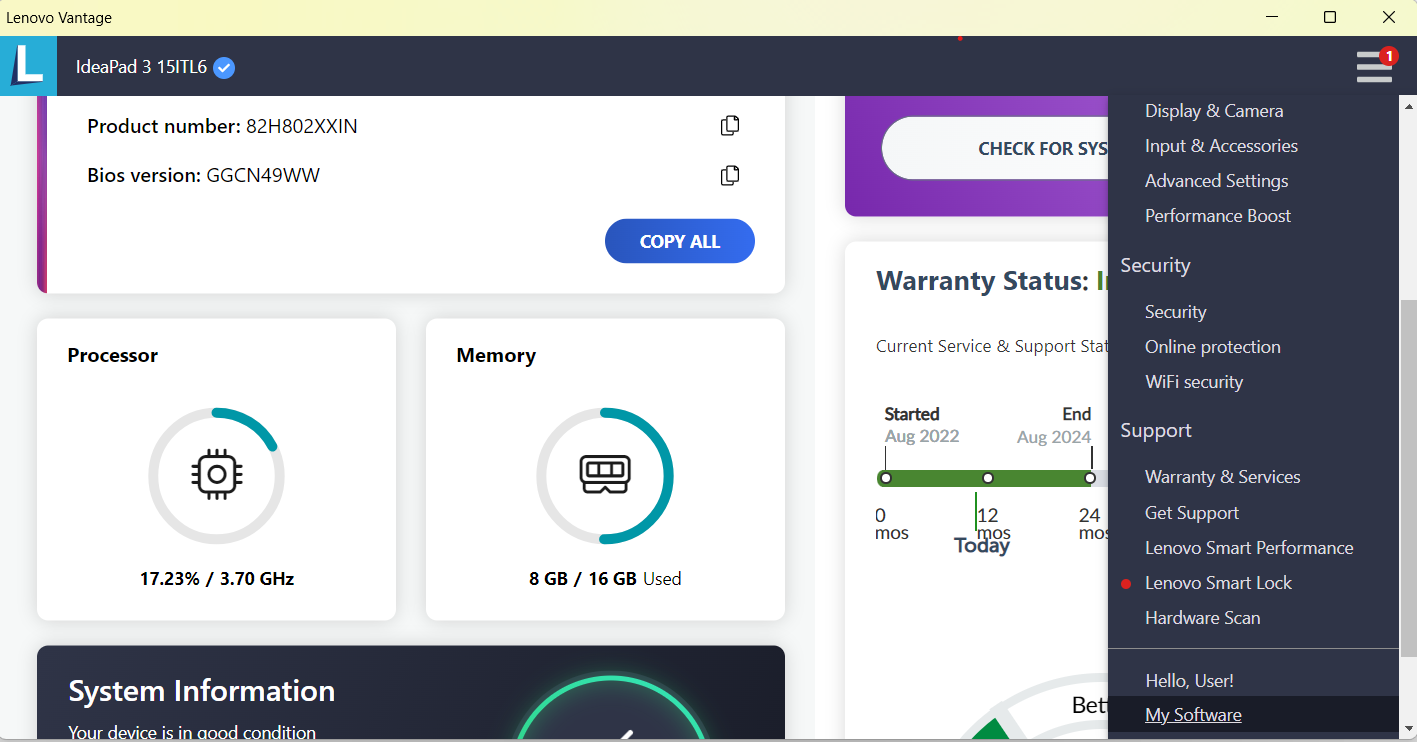The width and height of the screenshot is (1417, 742).
Task: Open WiFi security menu item
Action: (x=1194, y=382)
